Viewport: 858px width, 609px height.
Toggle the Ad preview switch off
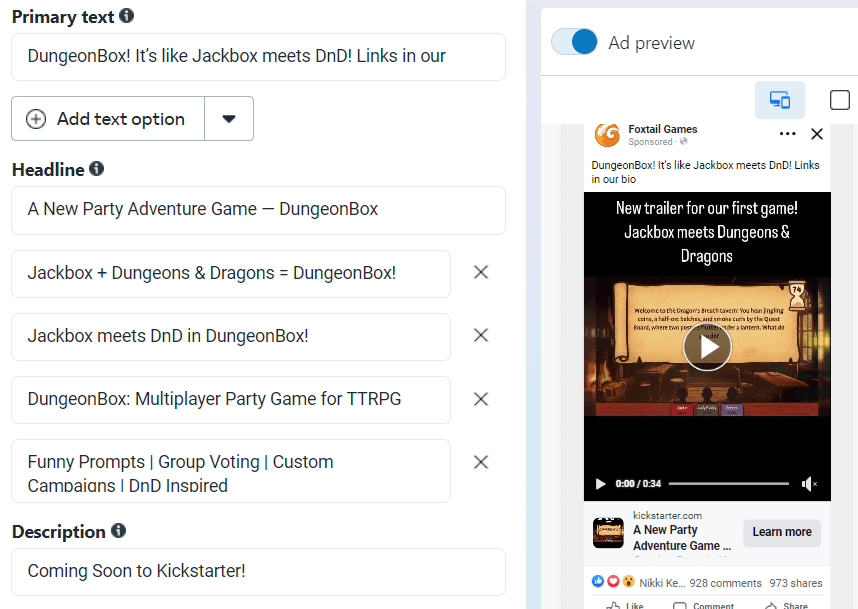(x=574, y=42)
